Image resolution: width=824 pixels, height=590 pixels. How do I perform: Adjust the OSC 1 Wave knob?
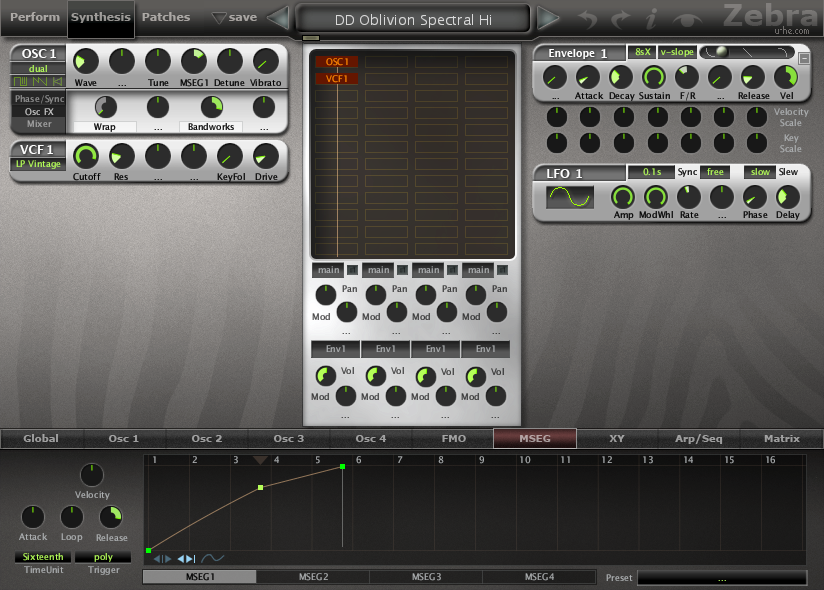pos(85,61)
